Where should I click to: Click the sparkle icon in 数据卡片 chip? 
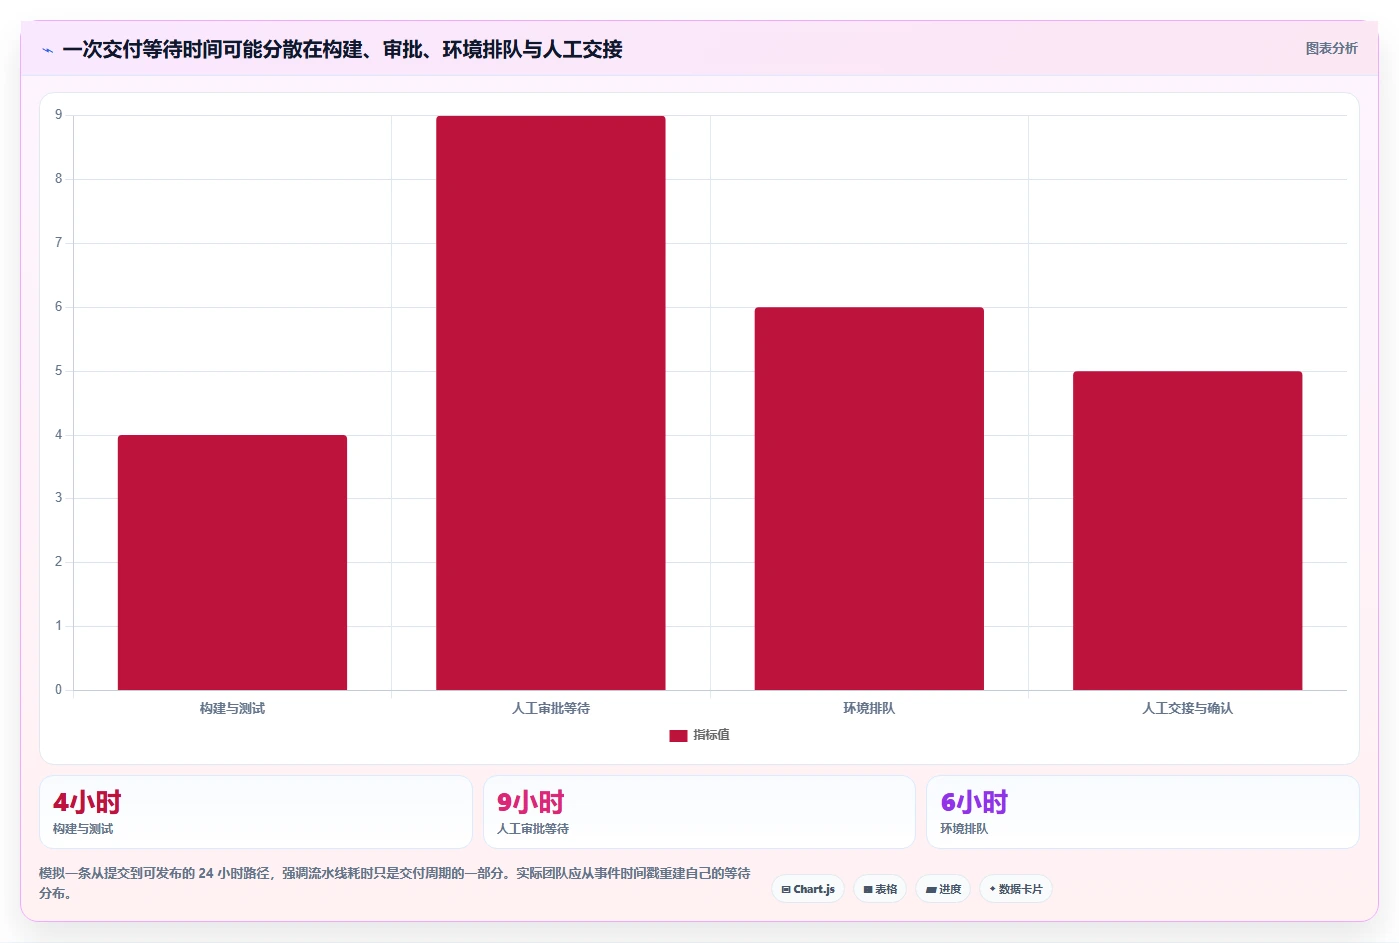coord(992,889)
